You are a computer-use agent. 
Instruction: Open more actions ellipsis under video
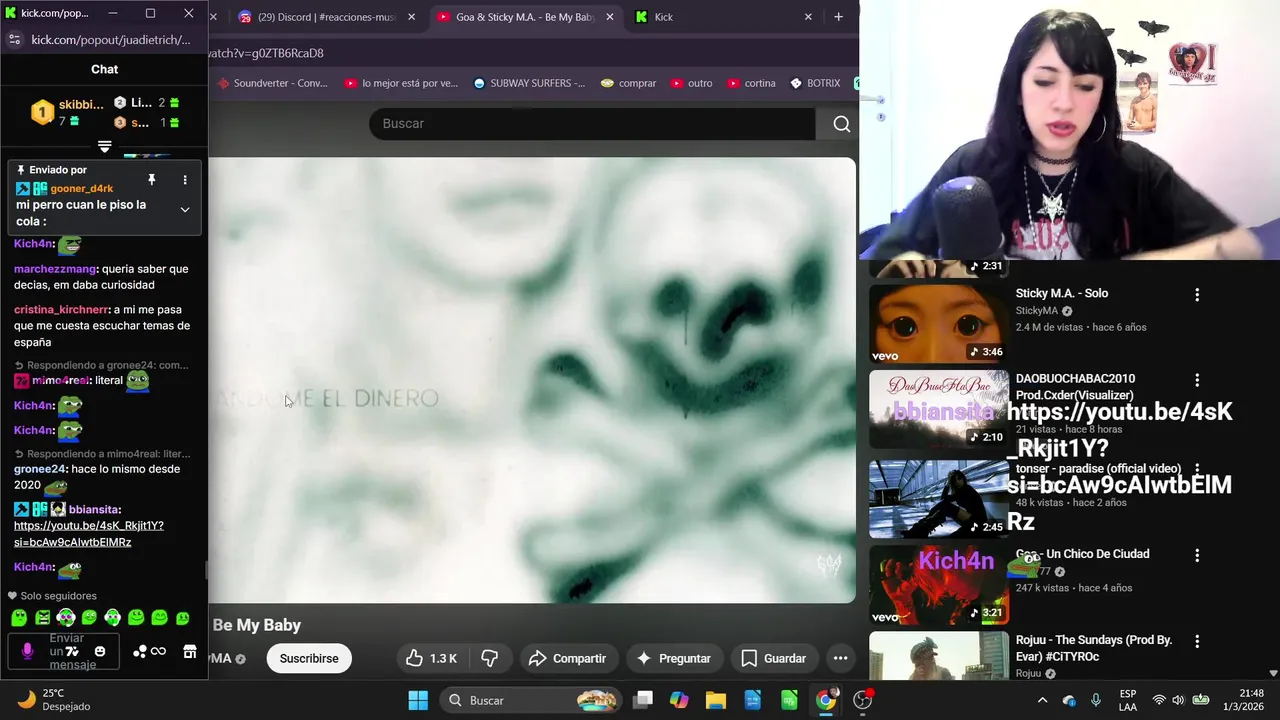tap(840, 658)
